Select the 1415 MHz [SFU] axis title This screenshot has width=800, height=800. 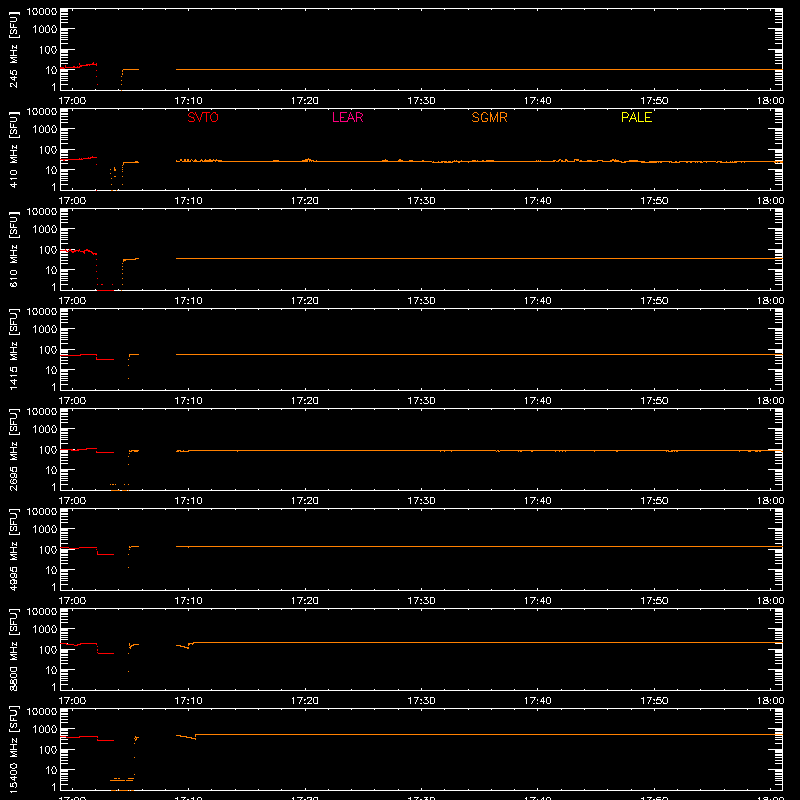[13, 349]
